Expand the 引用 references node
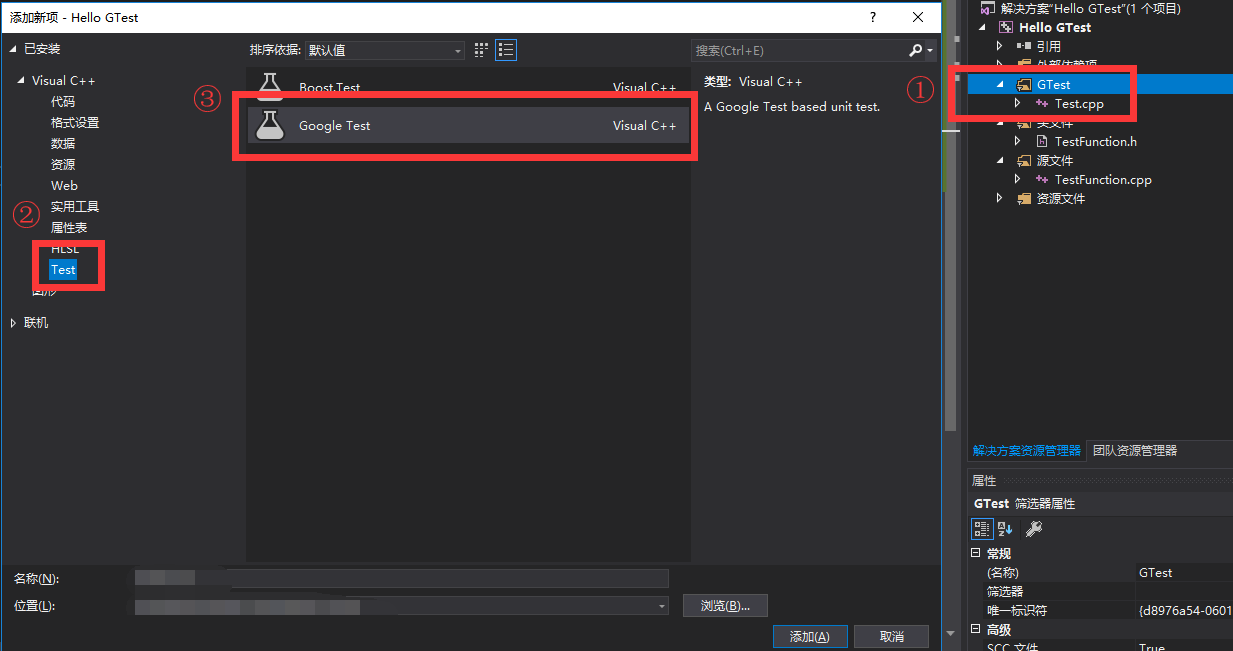 pos(999,46)
